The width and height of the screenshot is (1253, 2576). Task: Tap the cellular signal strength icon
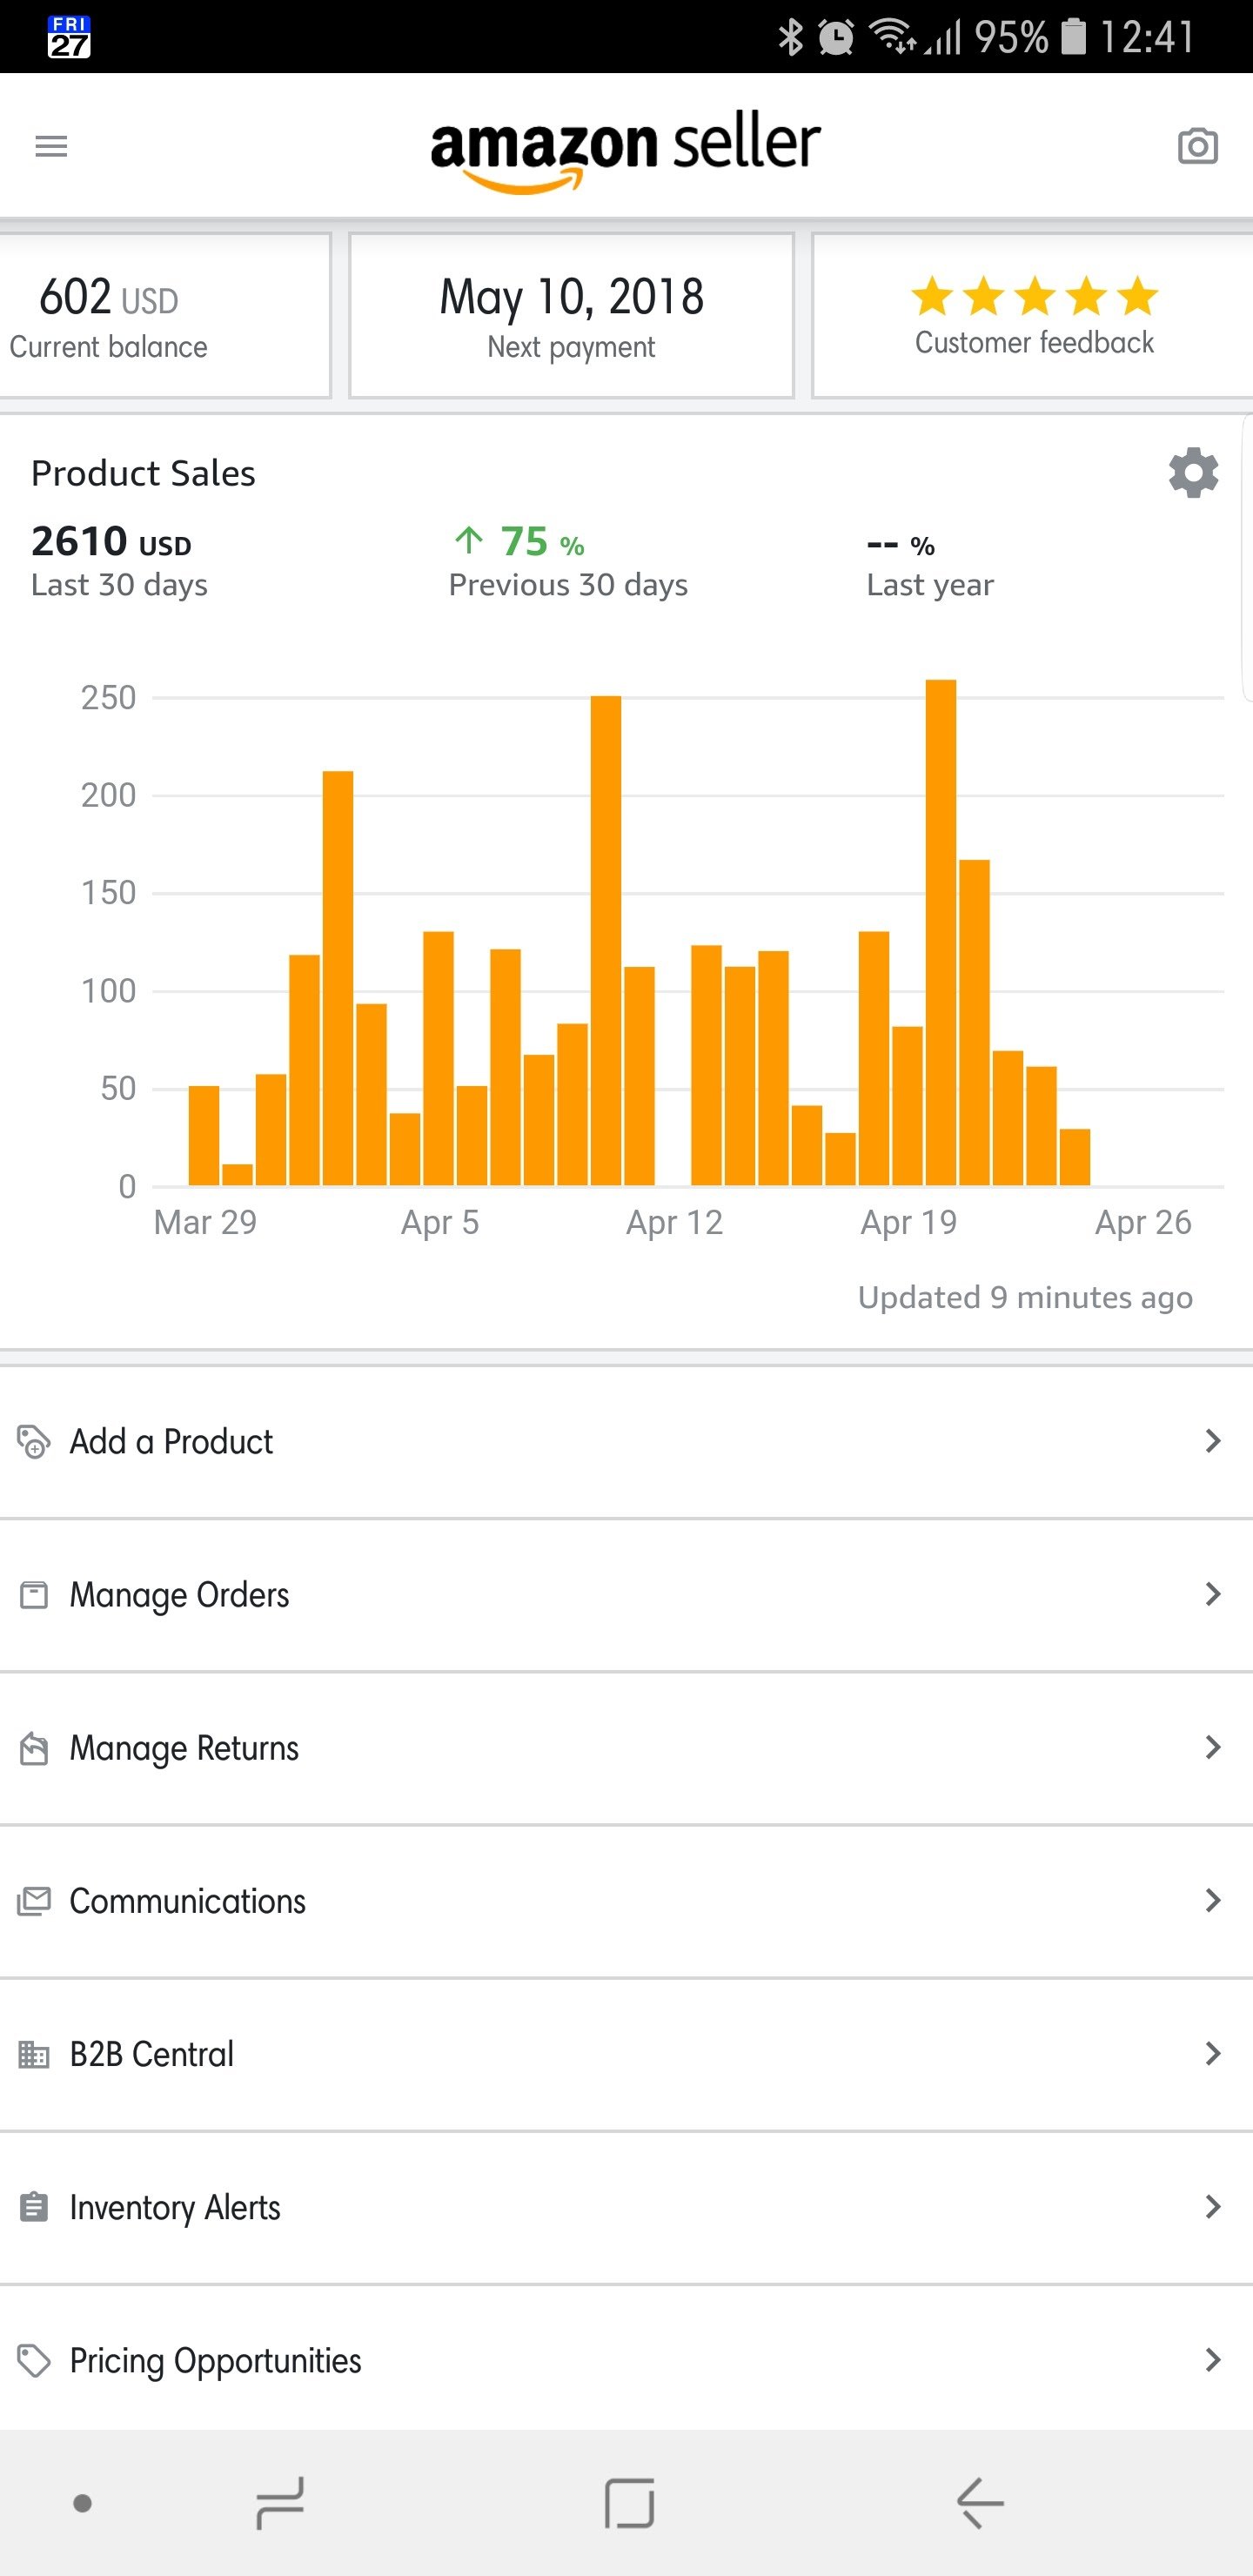click(x=943, y=38)
